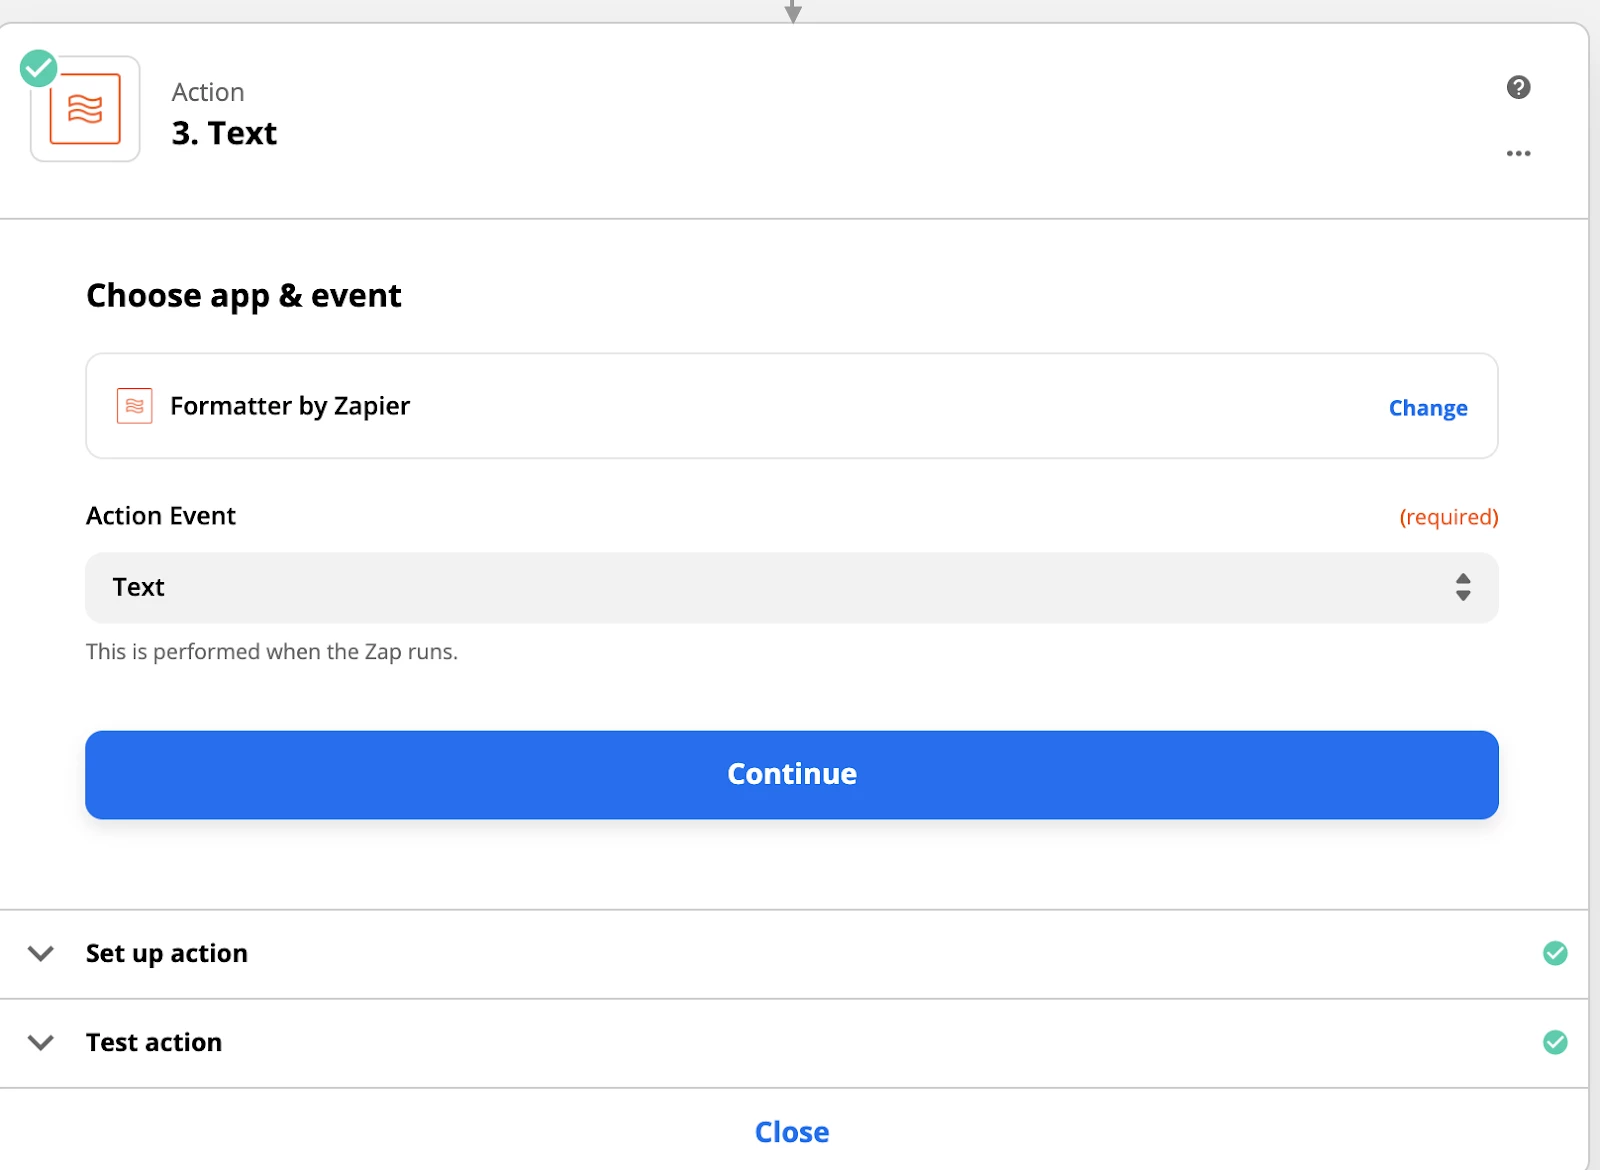Expand the Test action chevron
Screen dimensions: 1600x1170
point(41,1042)
